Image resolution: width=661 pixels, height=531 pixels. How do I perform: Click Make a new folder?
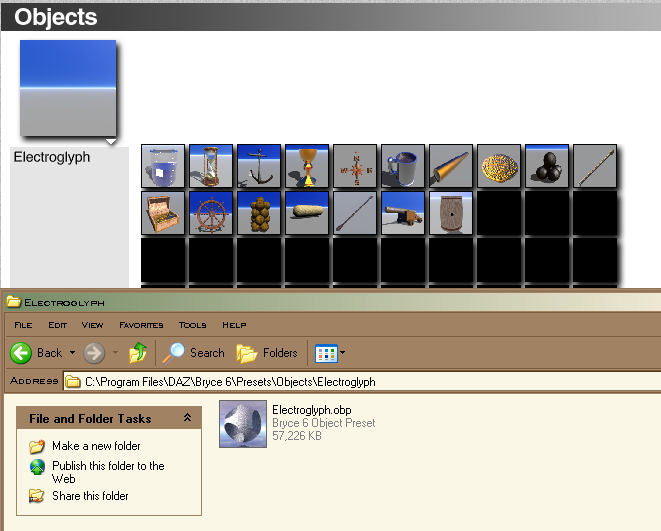[96, 446]
